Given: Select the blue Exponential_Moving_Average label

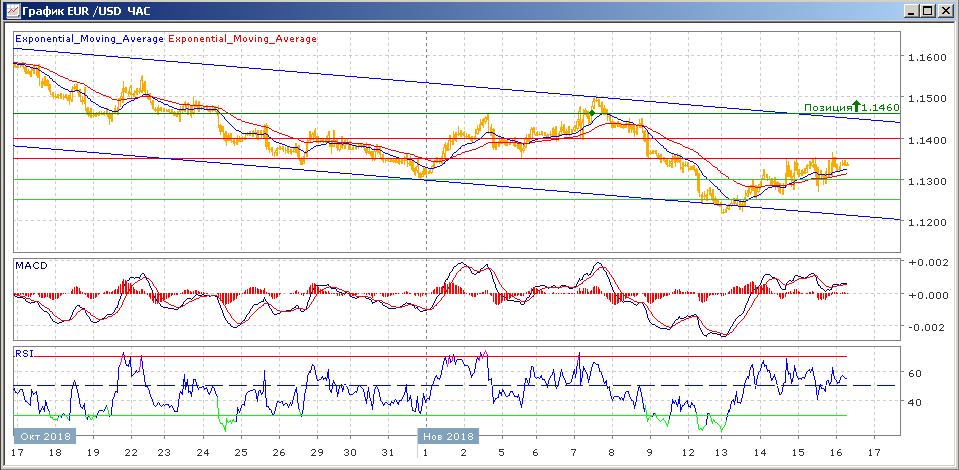Looking at the screenshot, I should 89,39.
